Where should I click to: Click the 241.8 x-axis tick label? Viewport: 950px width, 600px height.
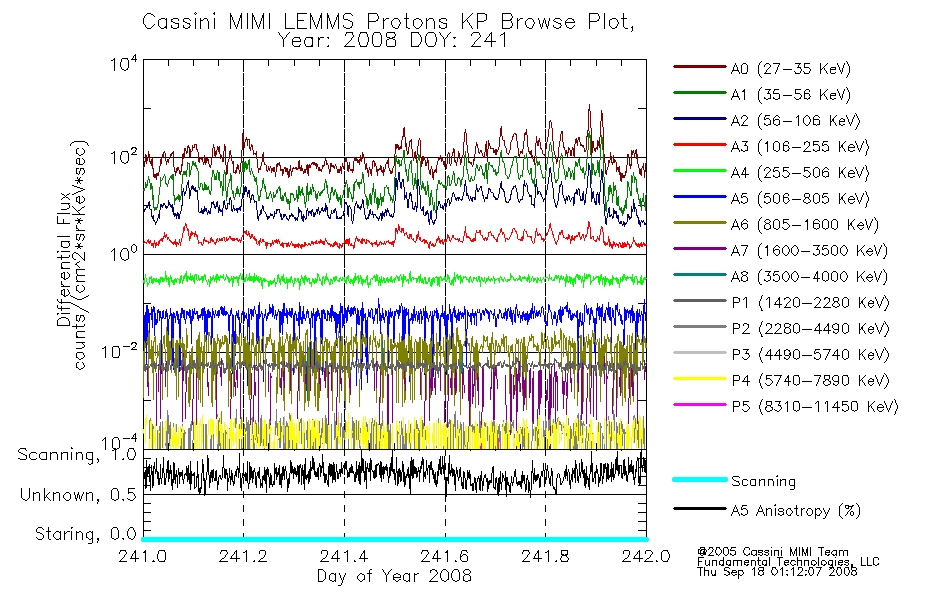pos(545,556)
